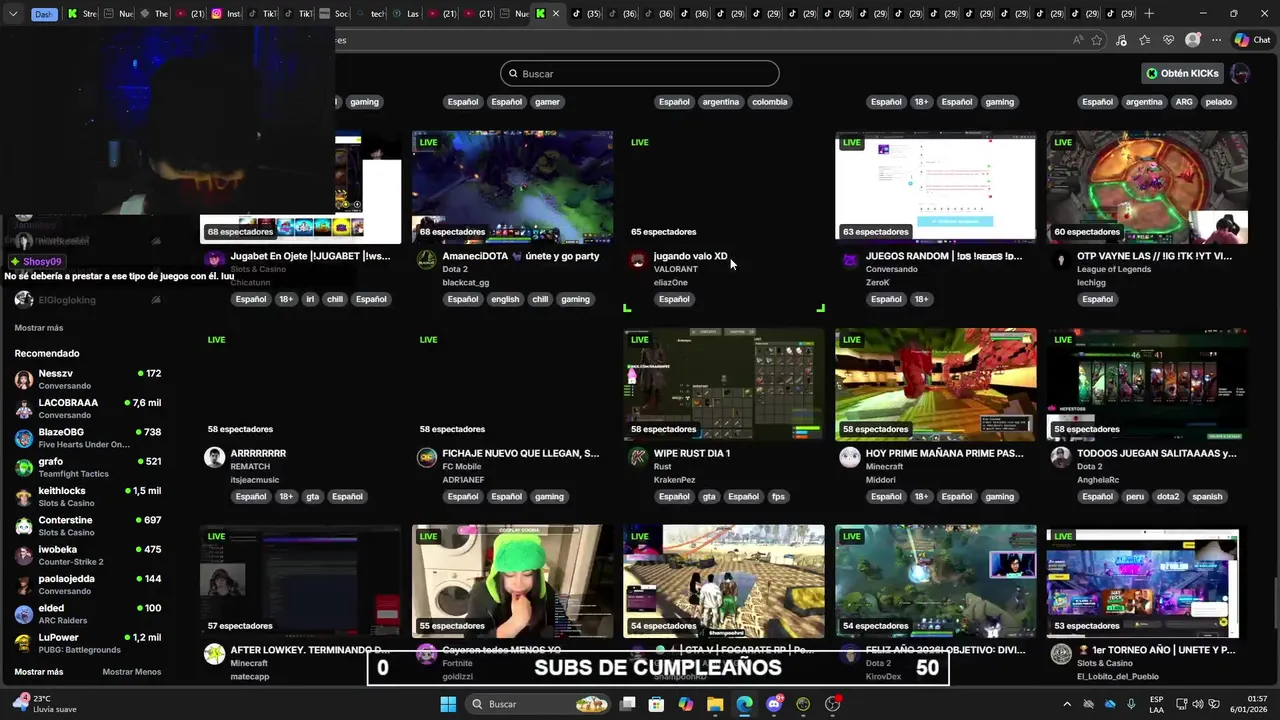Expand hidden system tray icons chevron
Screen dimensions: 1280x720
pyautogui.click(x=1067, y=704)
